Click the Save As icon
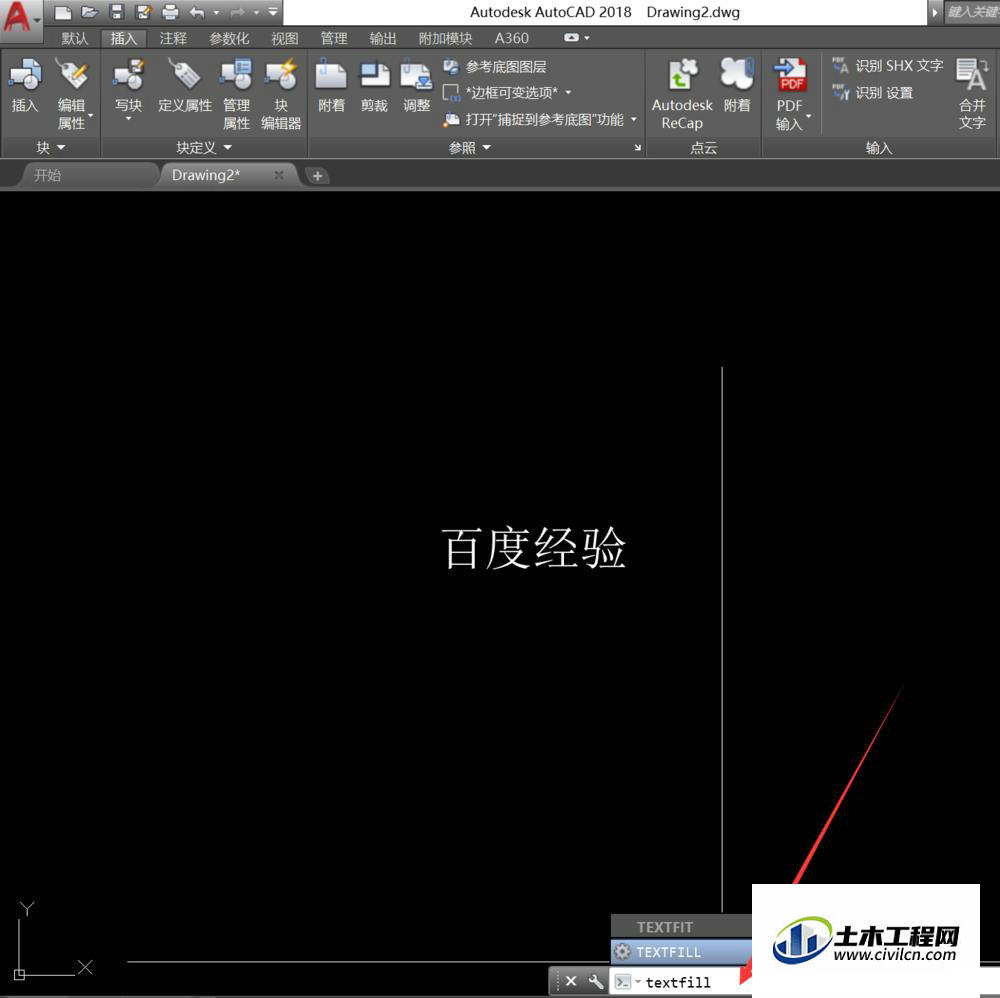 [x=143, y=12]
